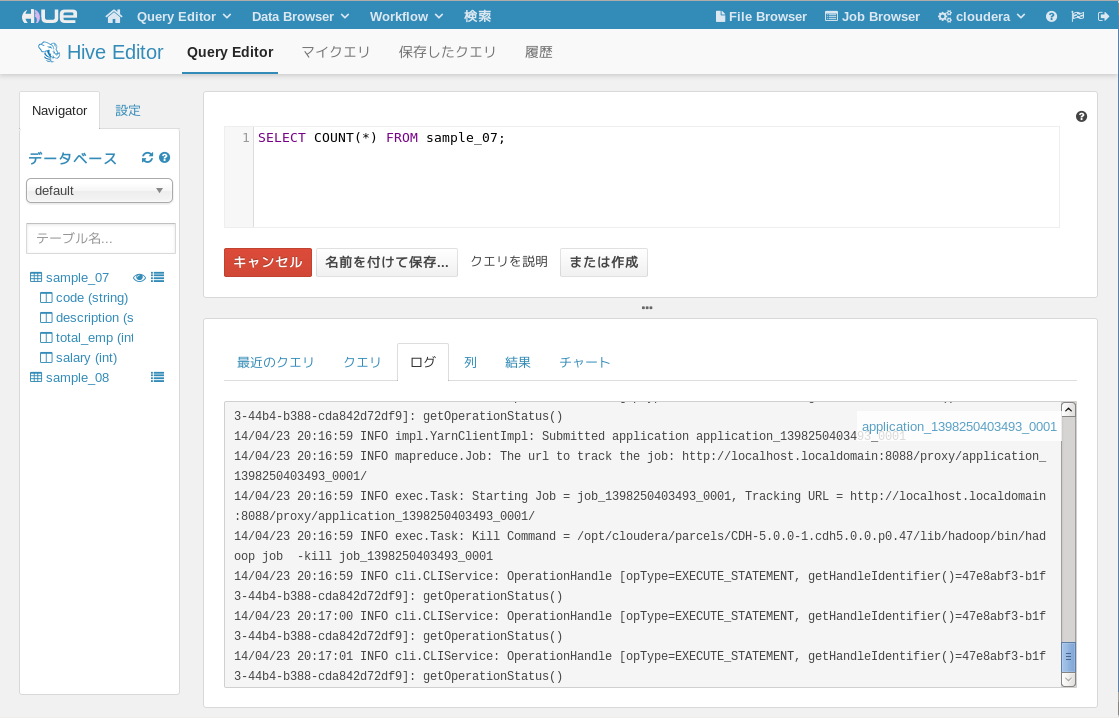Open application_1398250403493_0001 job link
This screenshot has height=718, width=1119.
(958, 426)
